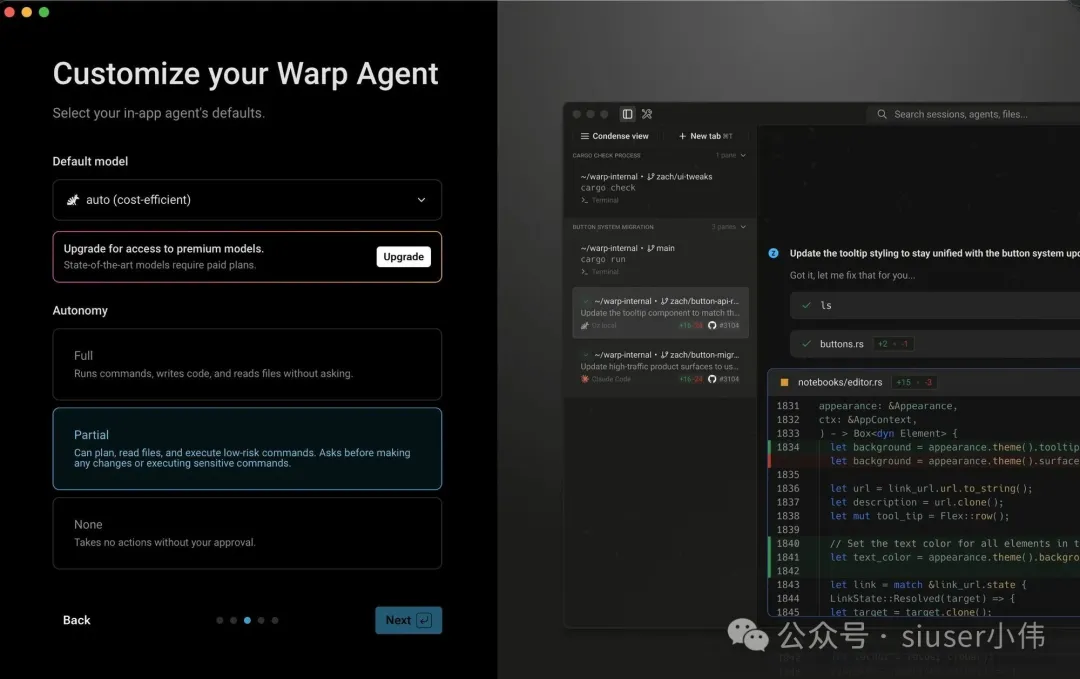Focus the Search sessions, agents, files field

(974, 114)
